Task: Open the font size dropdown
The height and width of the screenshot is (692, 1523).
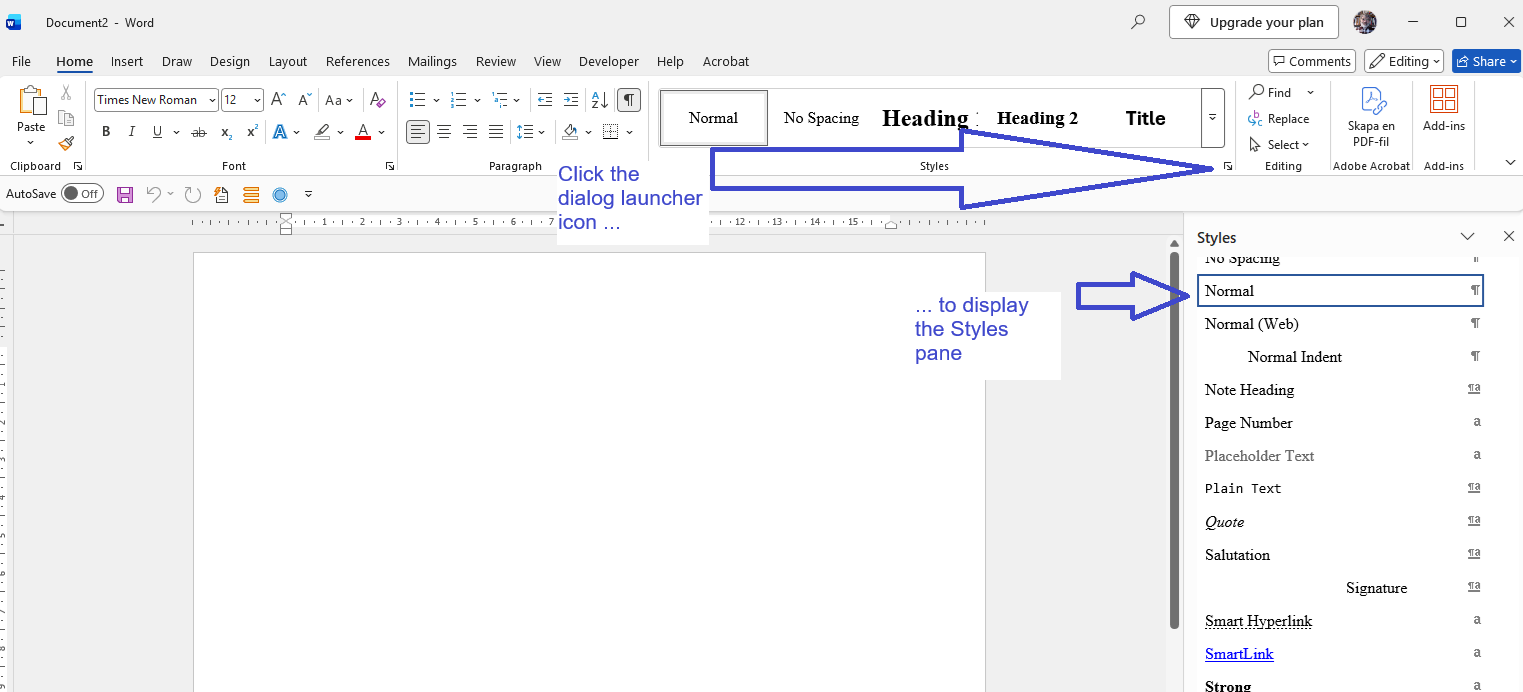Action: (x=257, y=100)
